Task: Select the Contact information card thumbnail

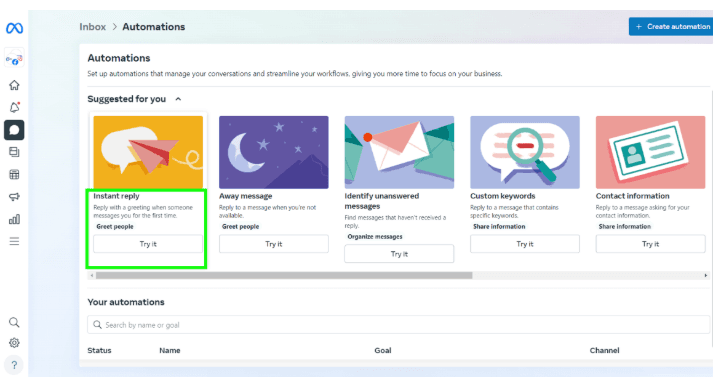Action: (651, 152)
